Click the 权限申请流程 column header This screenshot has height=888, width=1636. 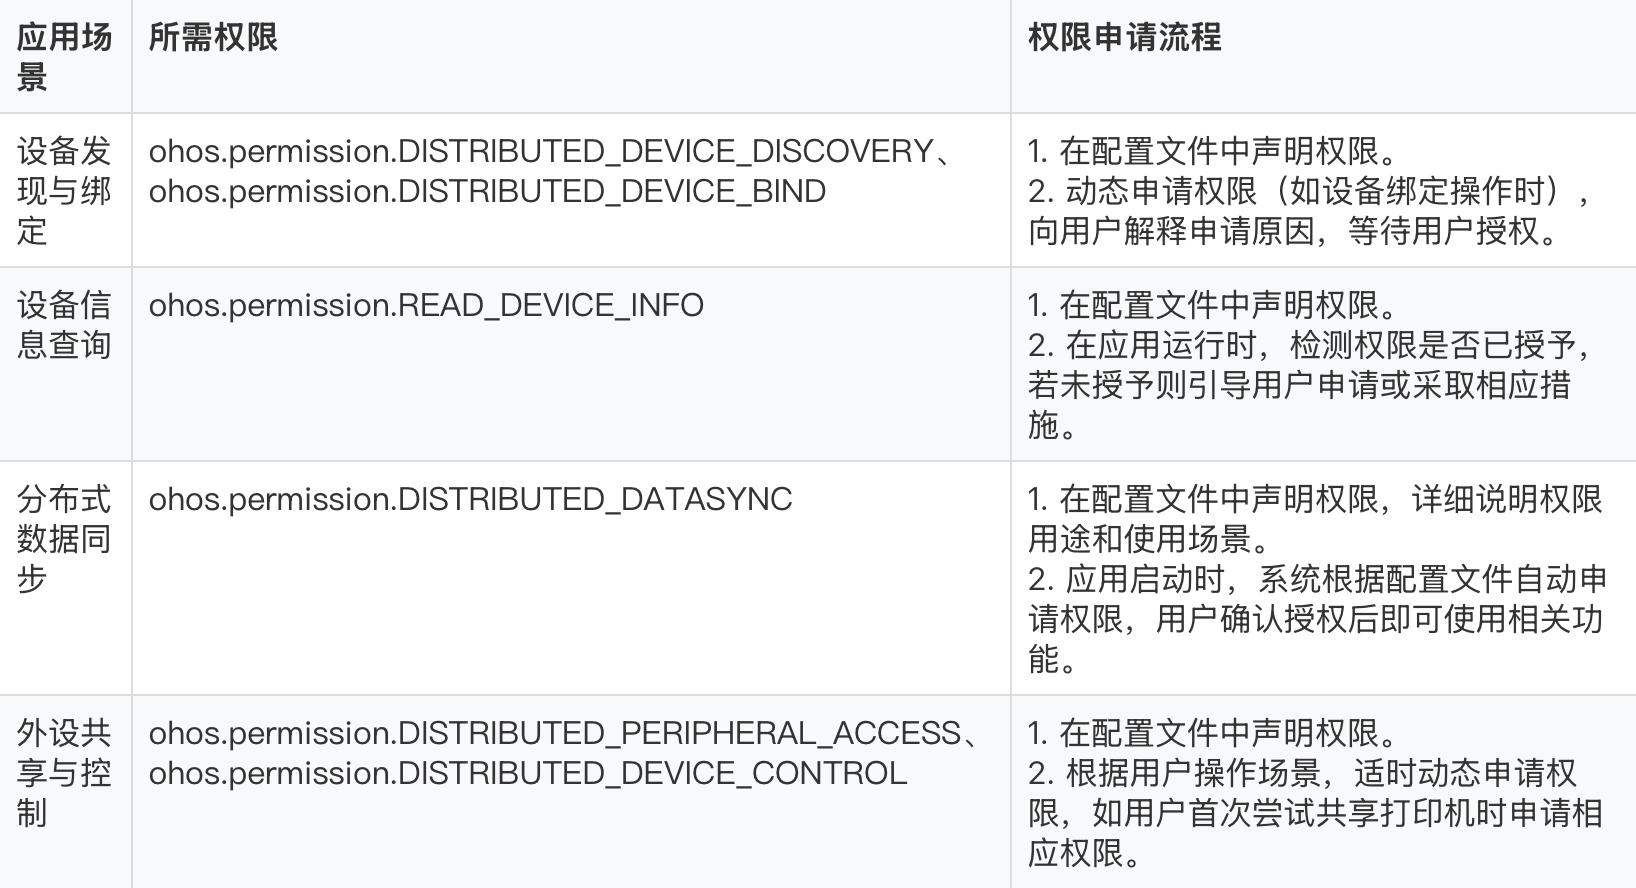click(1124, 37)
